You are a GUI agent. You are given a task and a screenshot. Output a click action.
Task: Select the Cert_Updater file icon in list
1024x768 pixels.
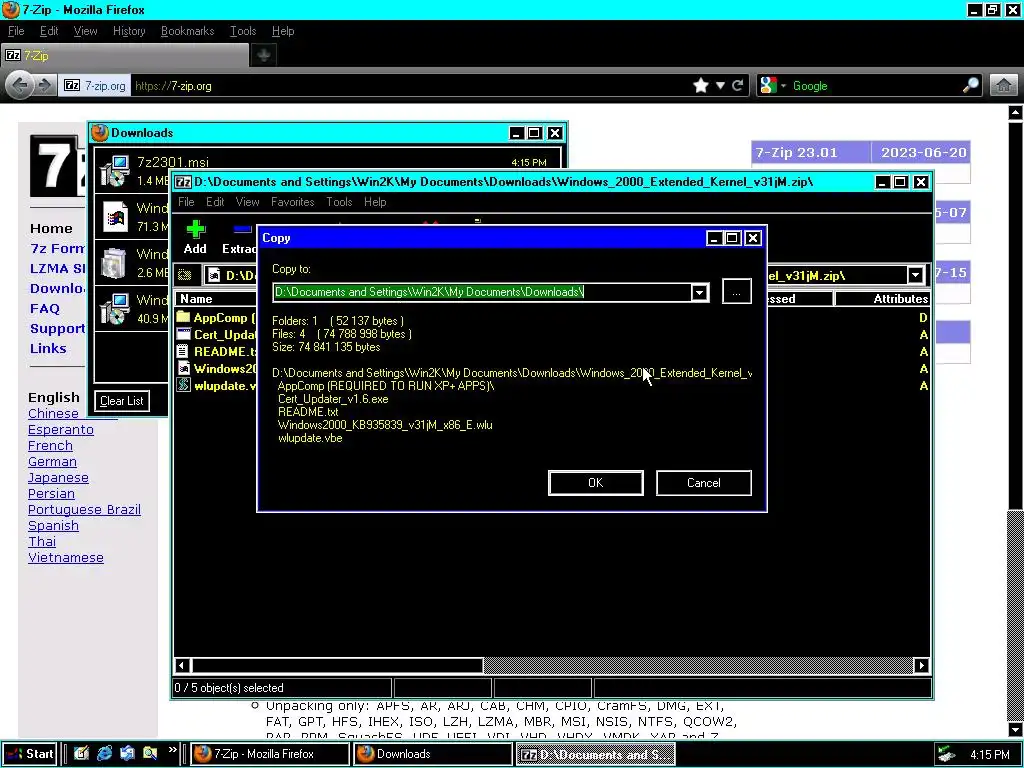[183, 334]
